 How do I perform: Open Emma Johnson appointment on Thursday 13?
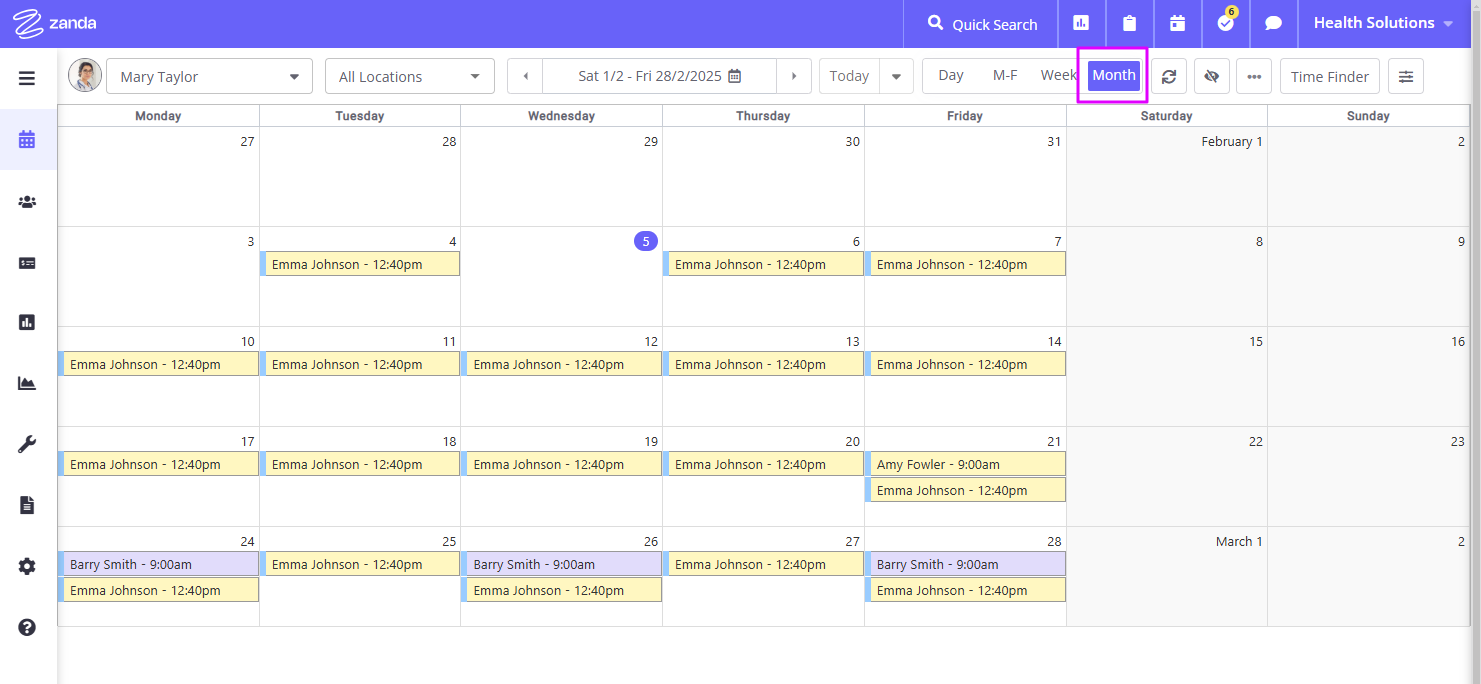tap(763, 364)
